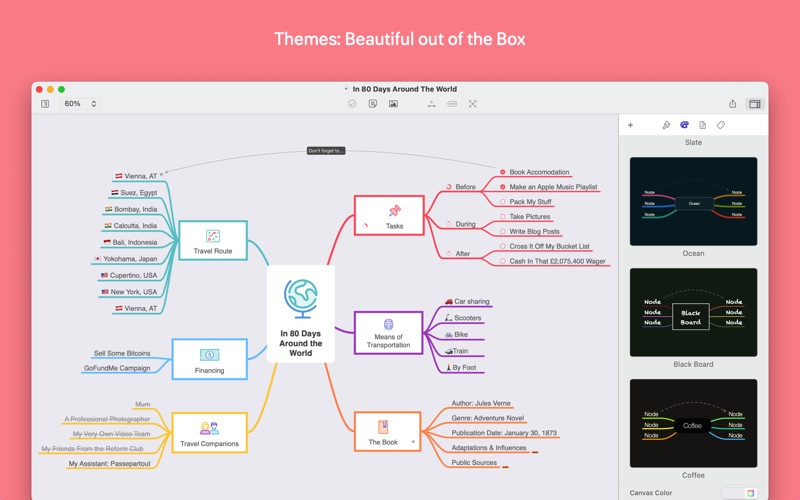This screenshot has height=500, width=800.
Task: Switch to the tags inspector tab
Action: coord(720,125)
